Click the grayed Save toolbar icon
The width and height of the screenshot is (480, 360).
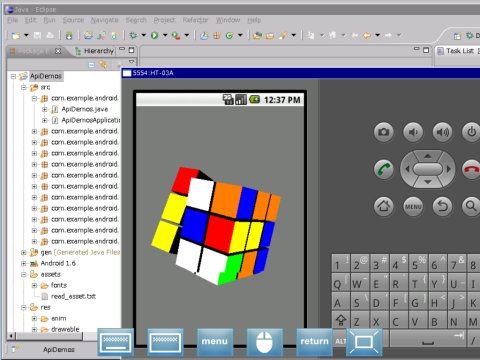(37, 35)
